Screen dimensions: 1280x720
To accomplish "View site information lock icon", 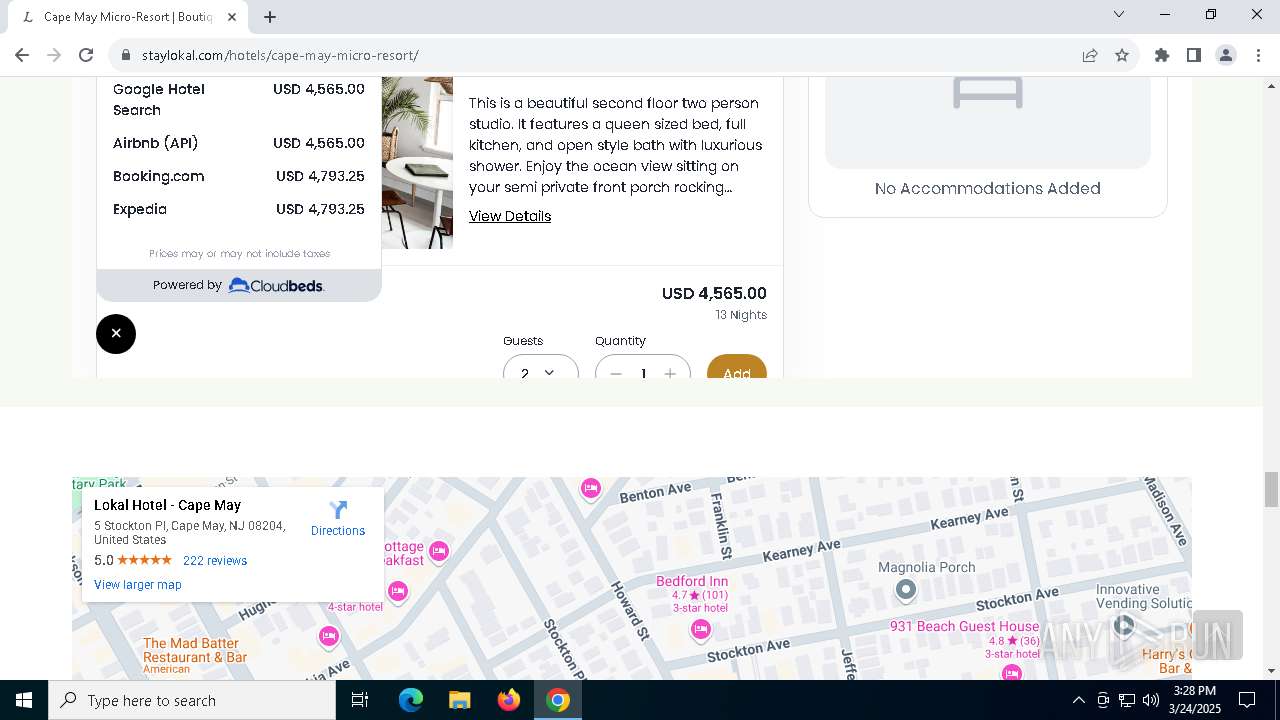I will pos(126,55).
